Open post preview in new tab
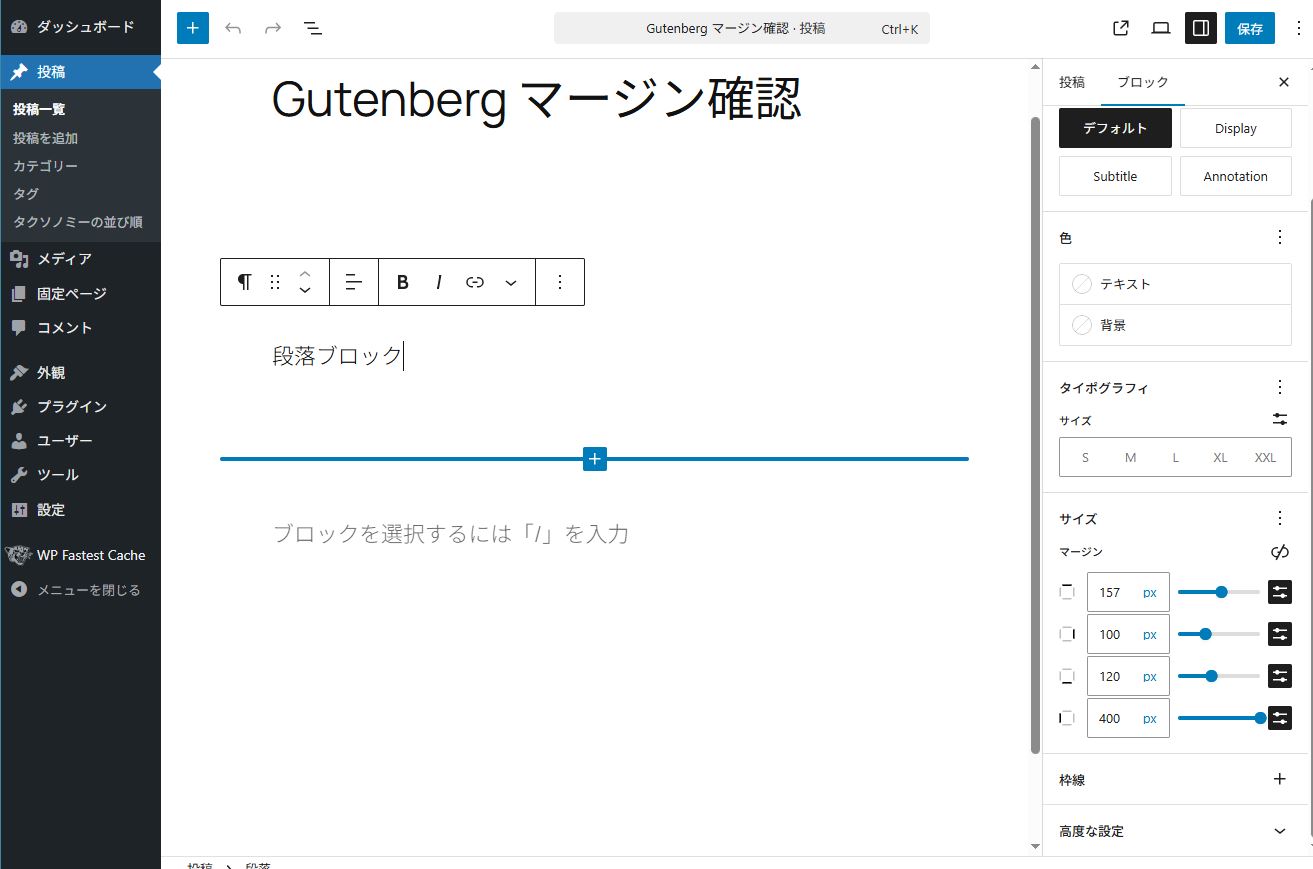1313x869 pixels. tap(1121, 28)
